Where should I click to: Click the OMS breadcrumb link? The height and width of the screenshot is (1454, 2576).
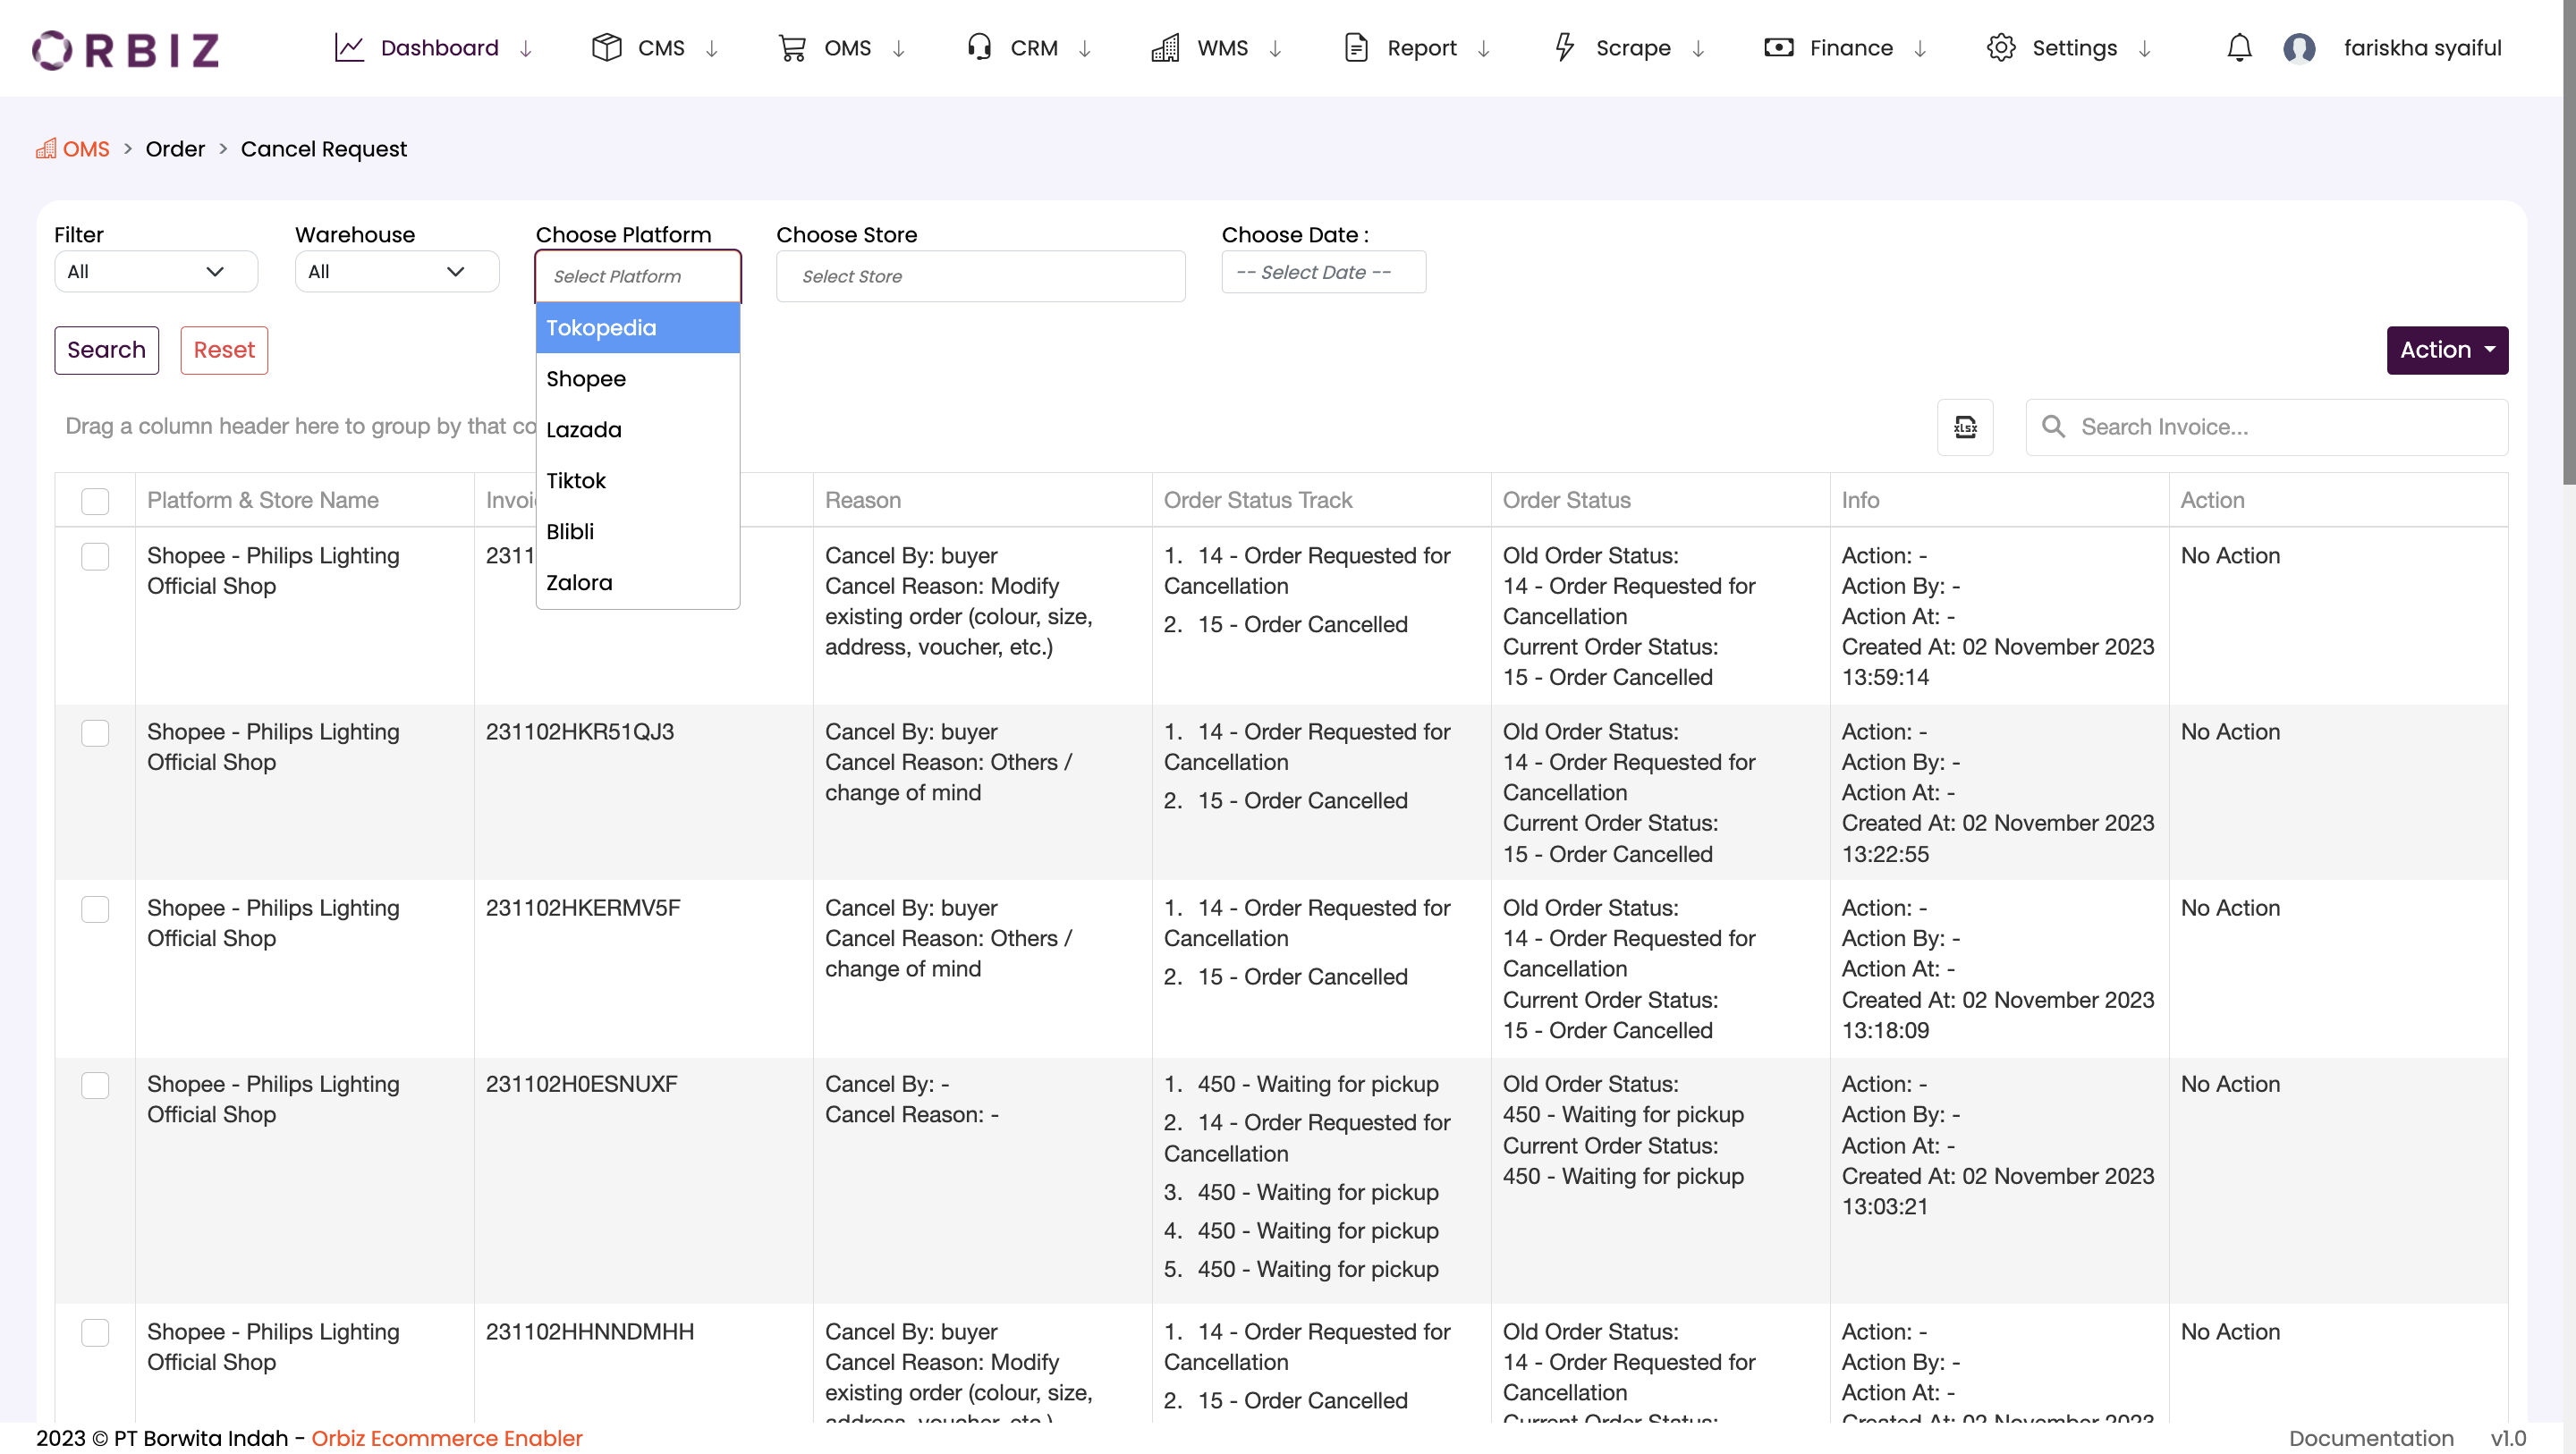tap(86, 149)
